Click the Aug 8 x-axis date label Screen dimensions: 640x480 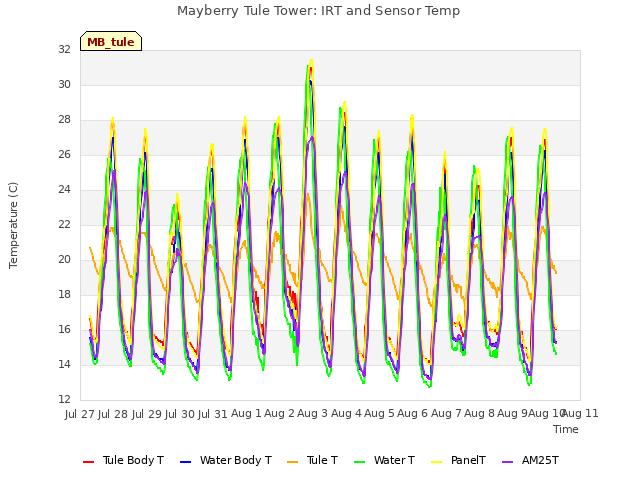(x=479, y=413)
